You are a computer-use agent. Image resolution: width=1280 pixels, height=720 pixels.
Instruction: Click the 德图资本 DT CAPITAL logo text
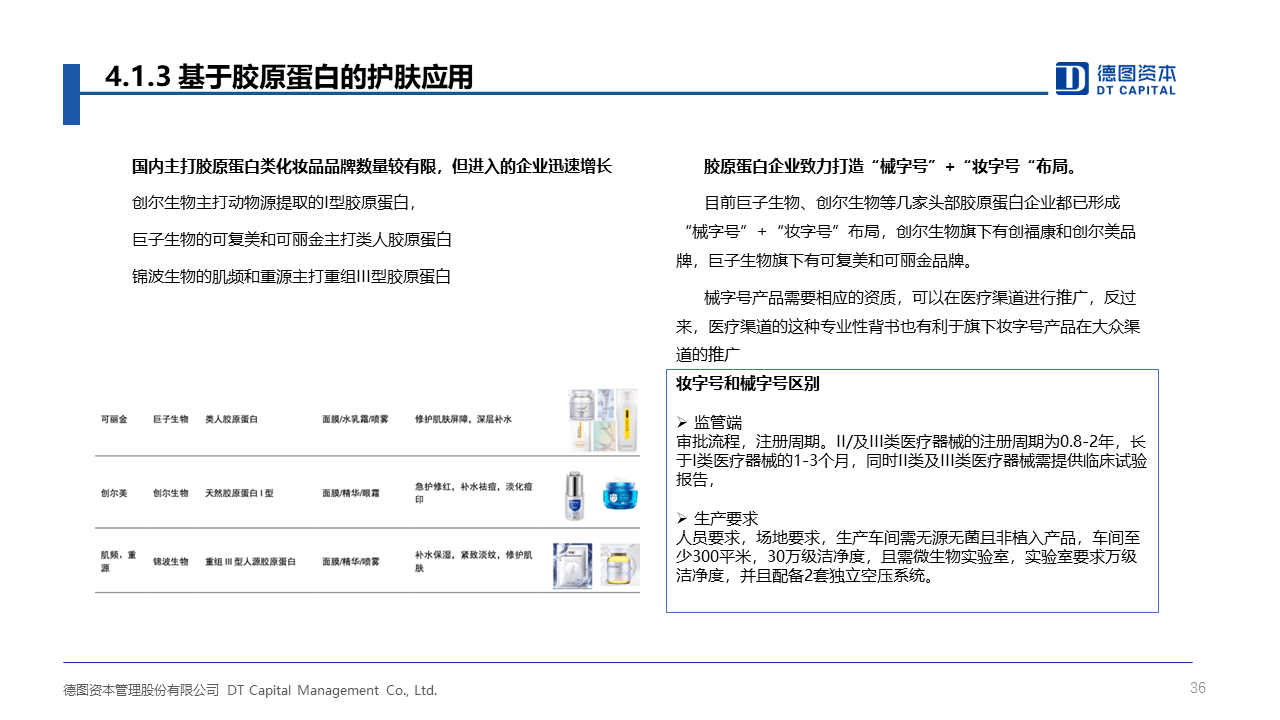1136,79
